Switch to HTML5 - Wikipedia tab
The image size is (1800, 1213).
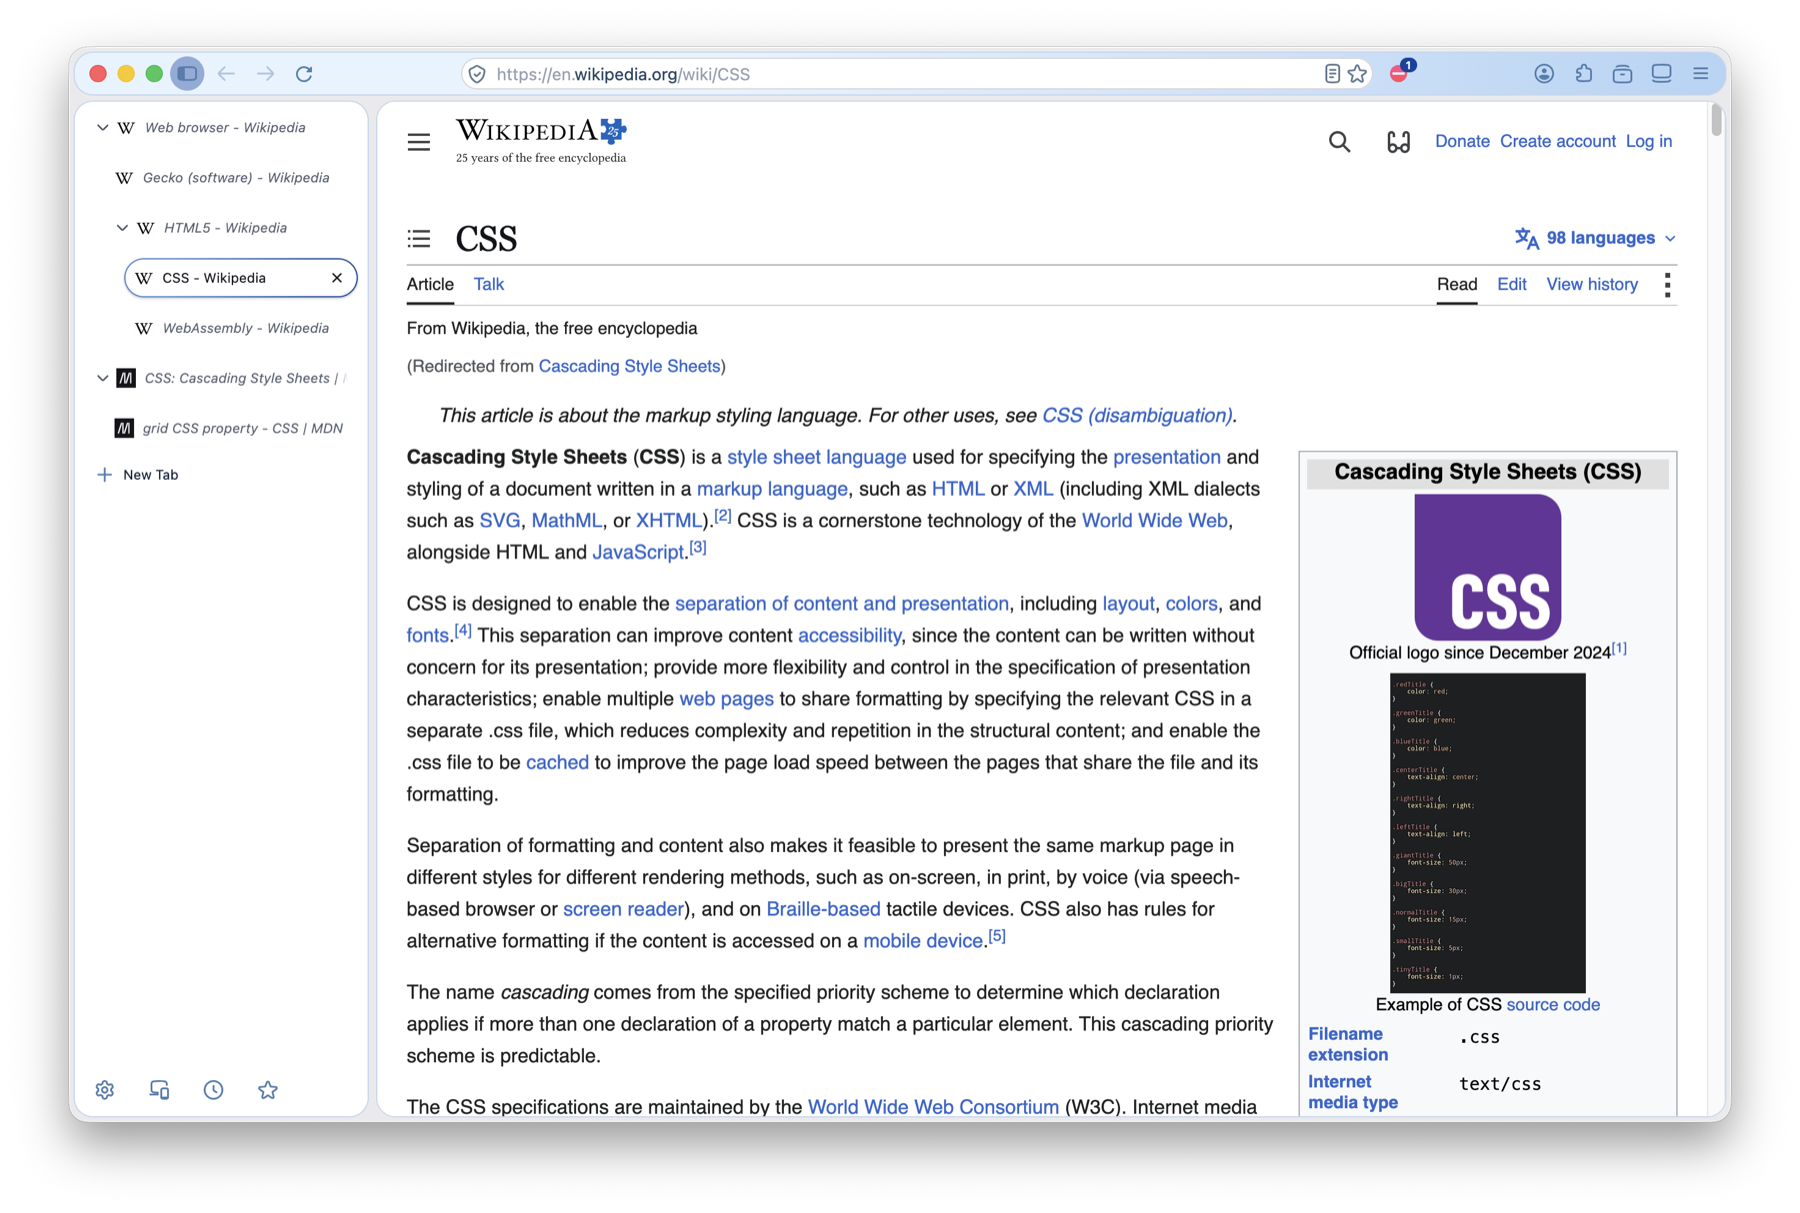(x=236, y=228)
